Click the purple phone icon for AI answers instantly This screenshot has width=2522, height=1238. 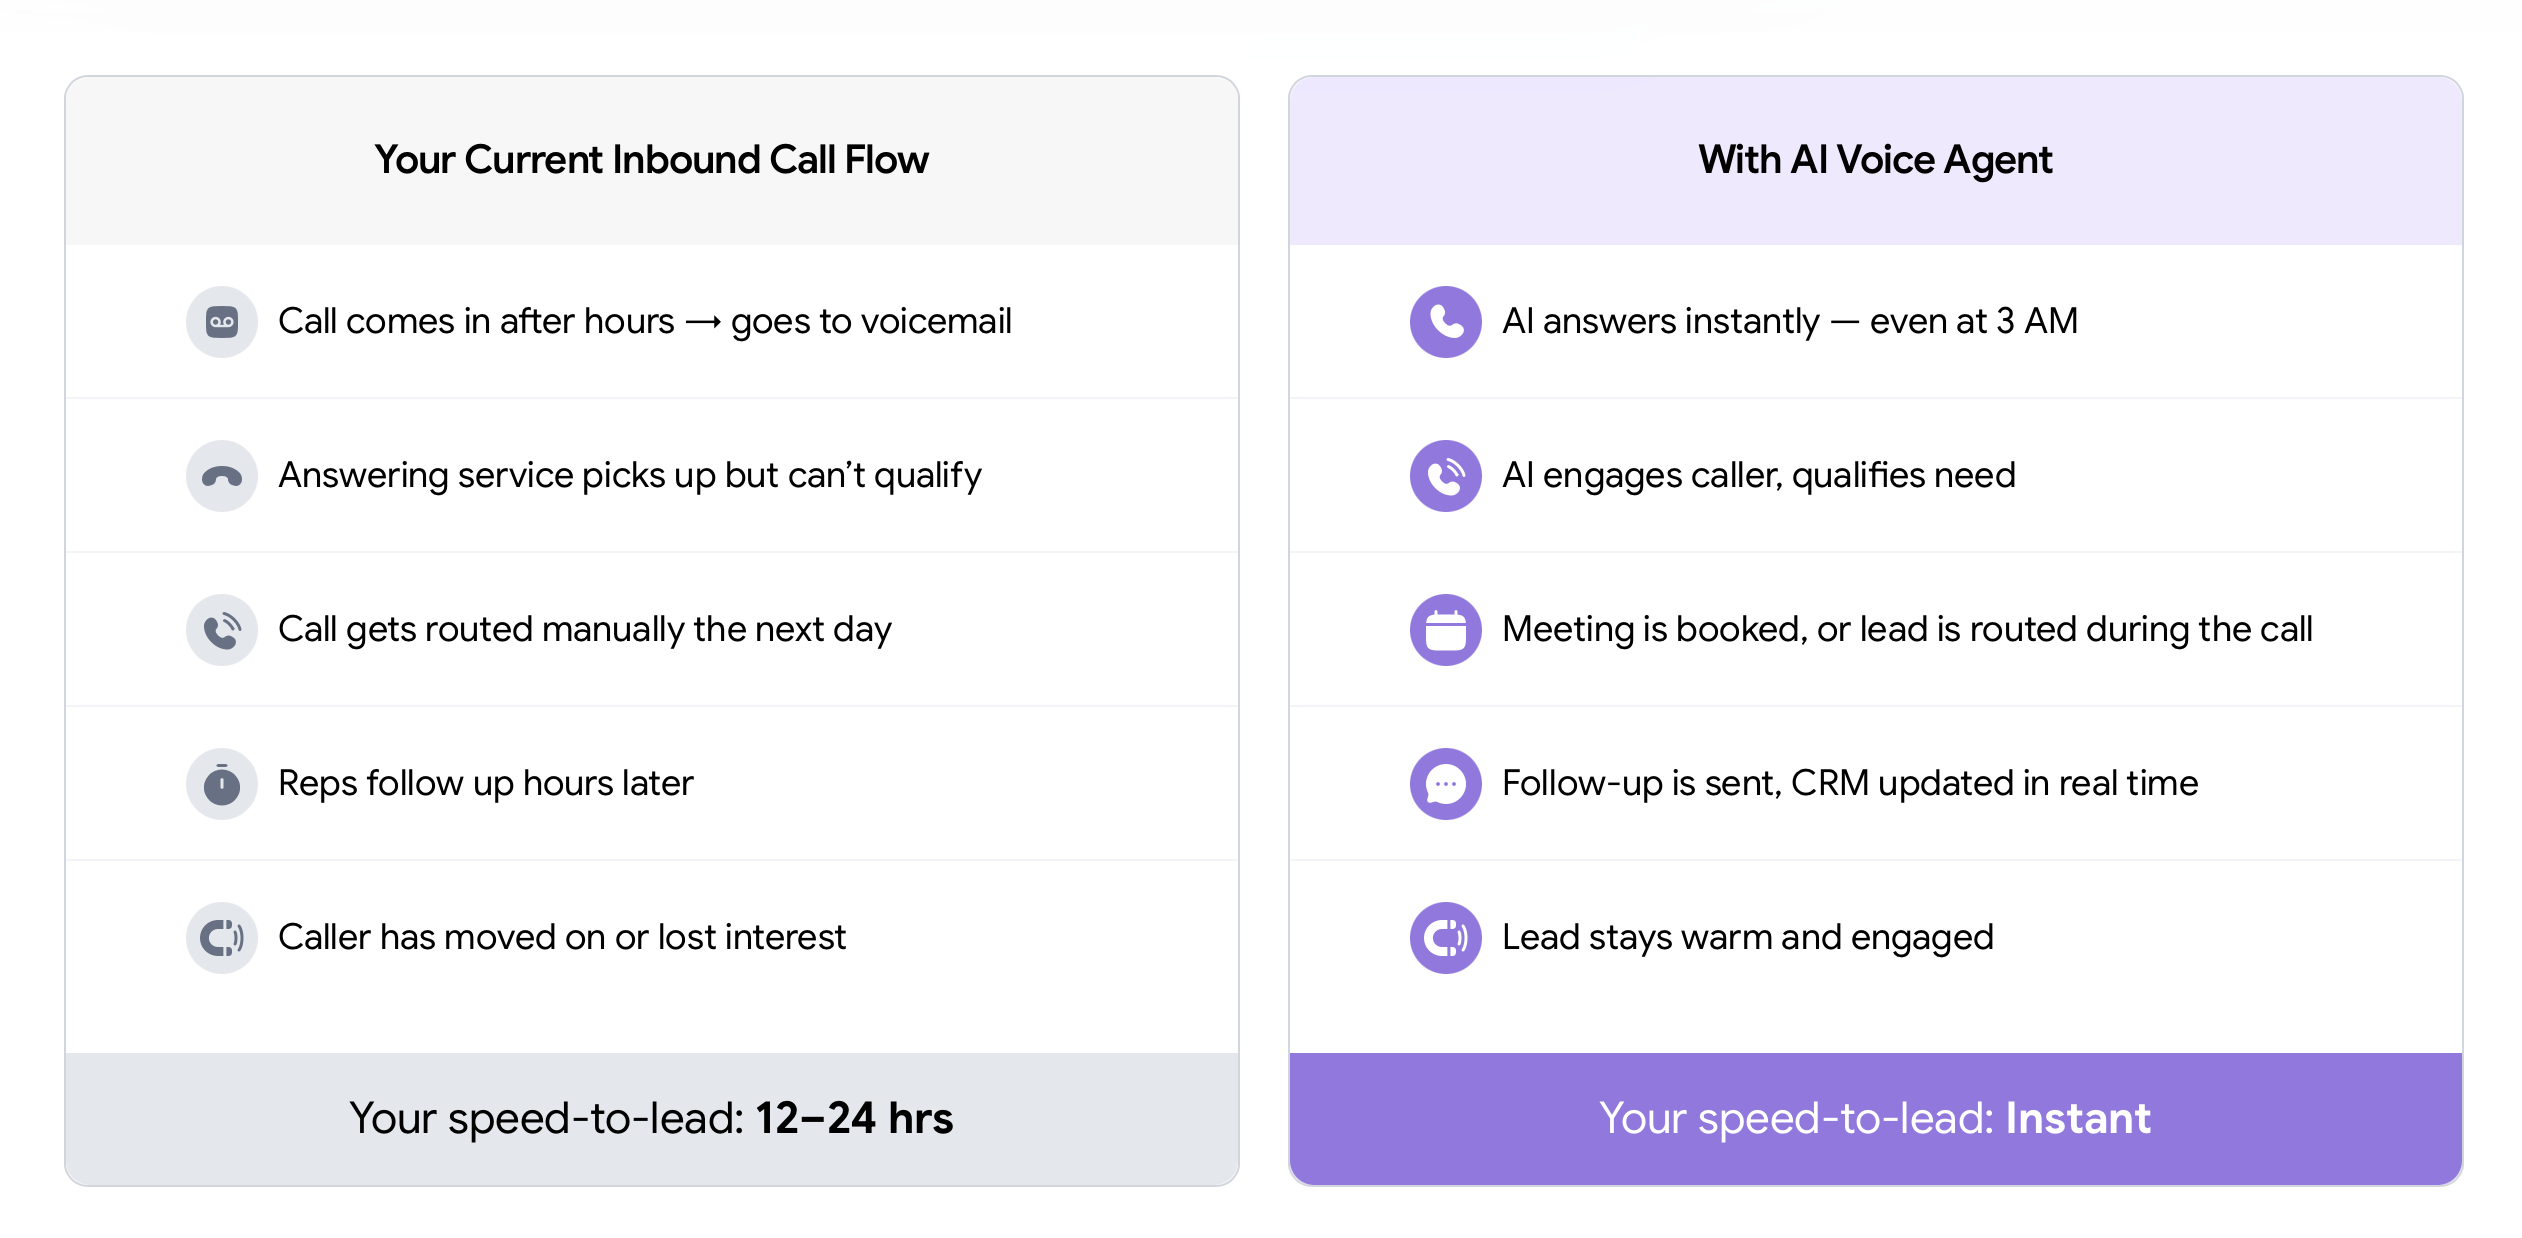pos(1445,322)
